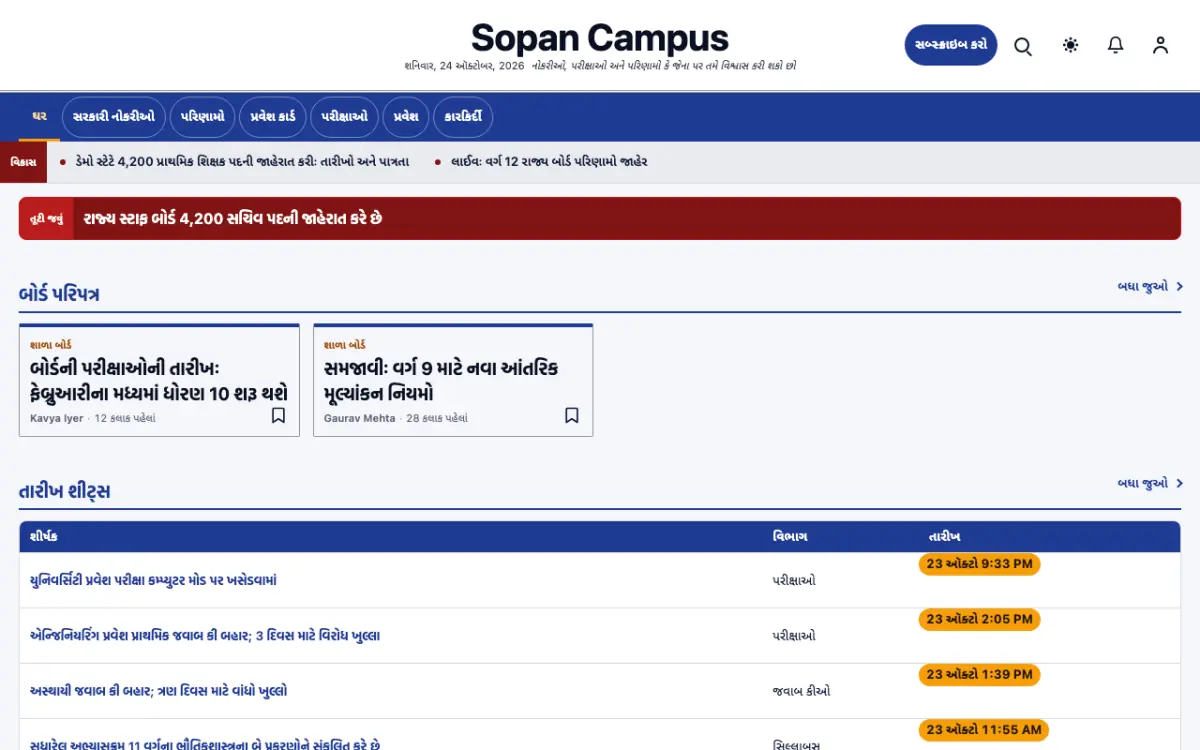Click the બોર્ડ પરિપત્ર section heading

tap(59, 294)
